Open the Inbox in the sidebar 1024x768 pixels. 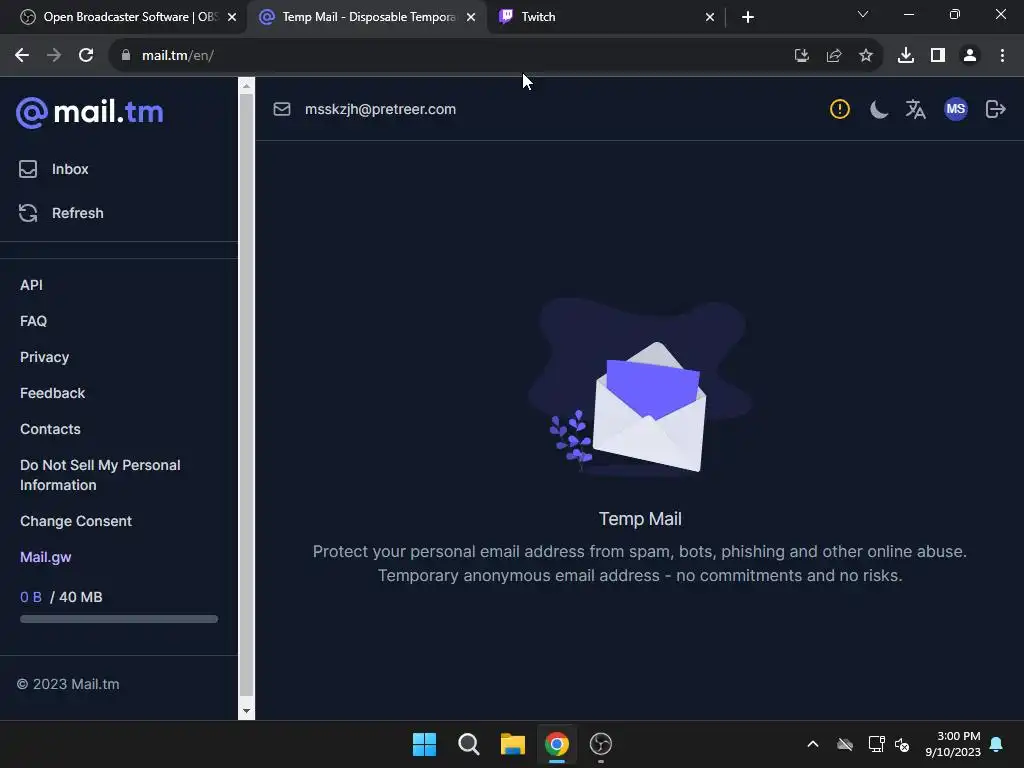coord(70,169)
